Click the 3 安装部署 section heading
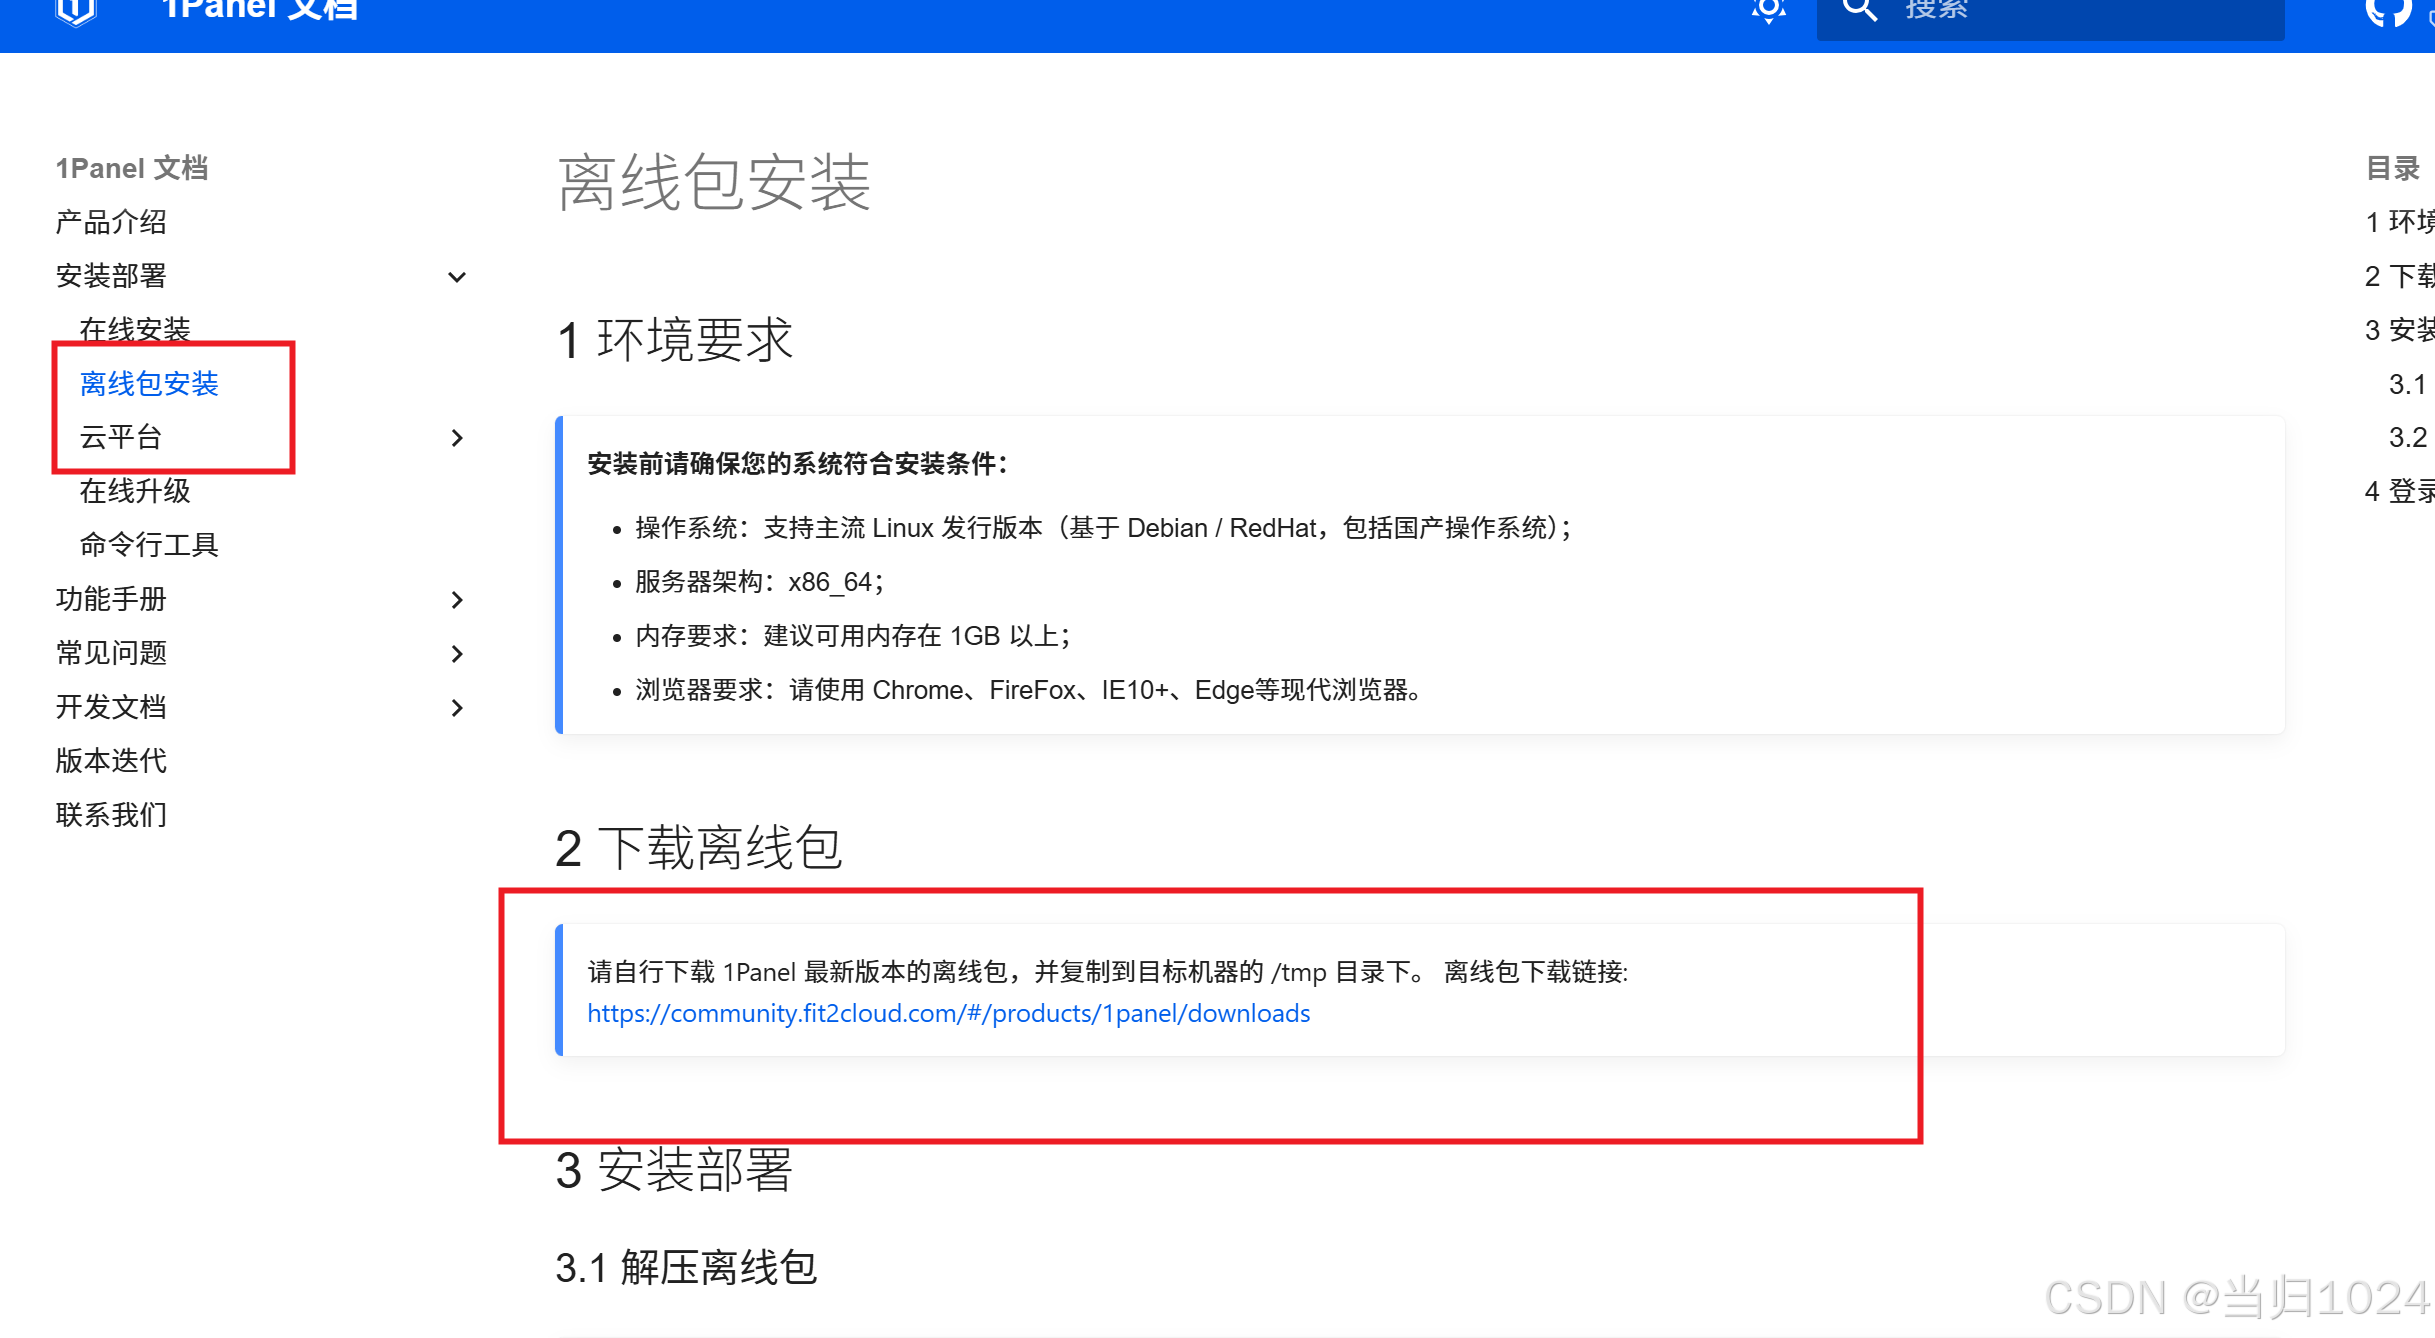Screen dimensions: 2435x1338 tap(675, 1170)
